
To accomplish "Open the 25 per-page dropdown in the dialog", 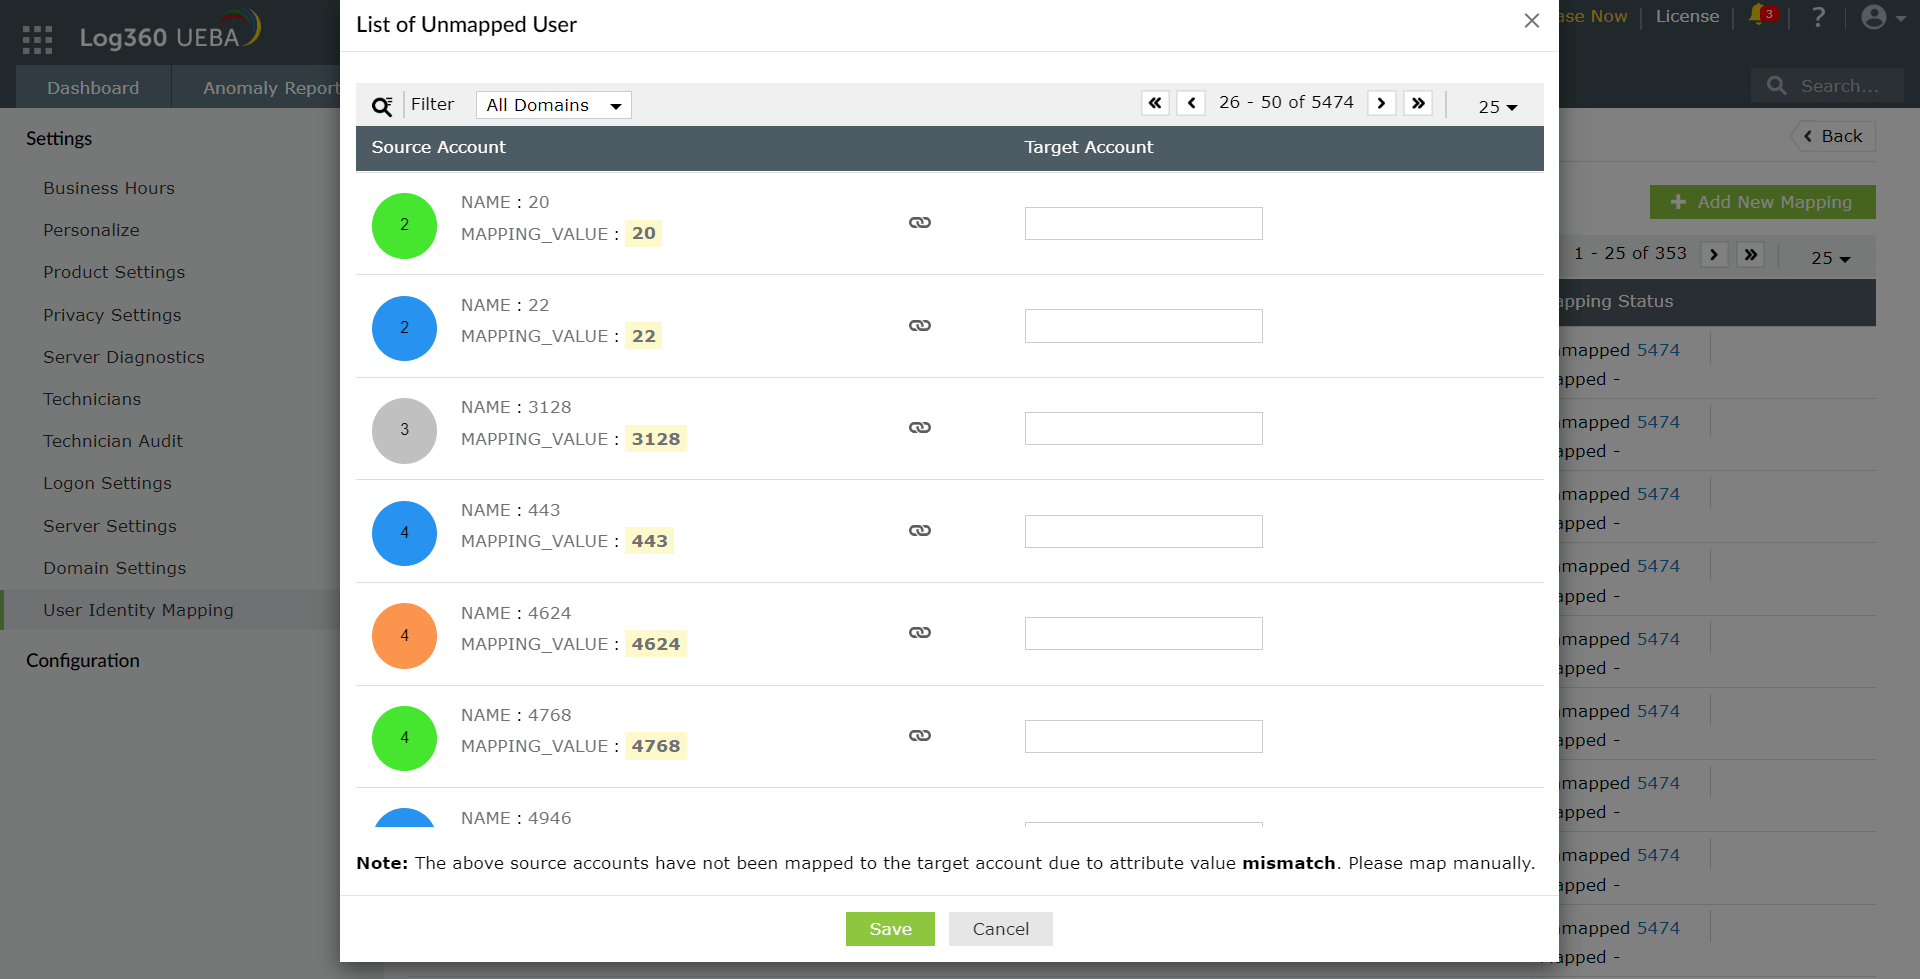I will coord(1495,106).
